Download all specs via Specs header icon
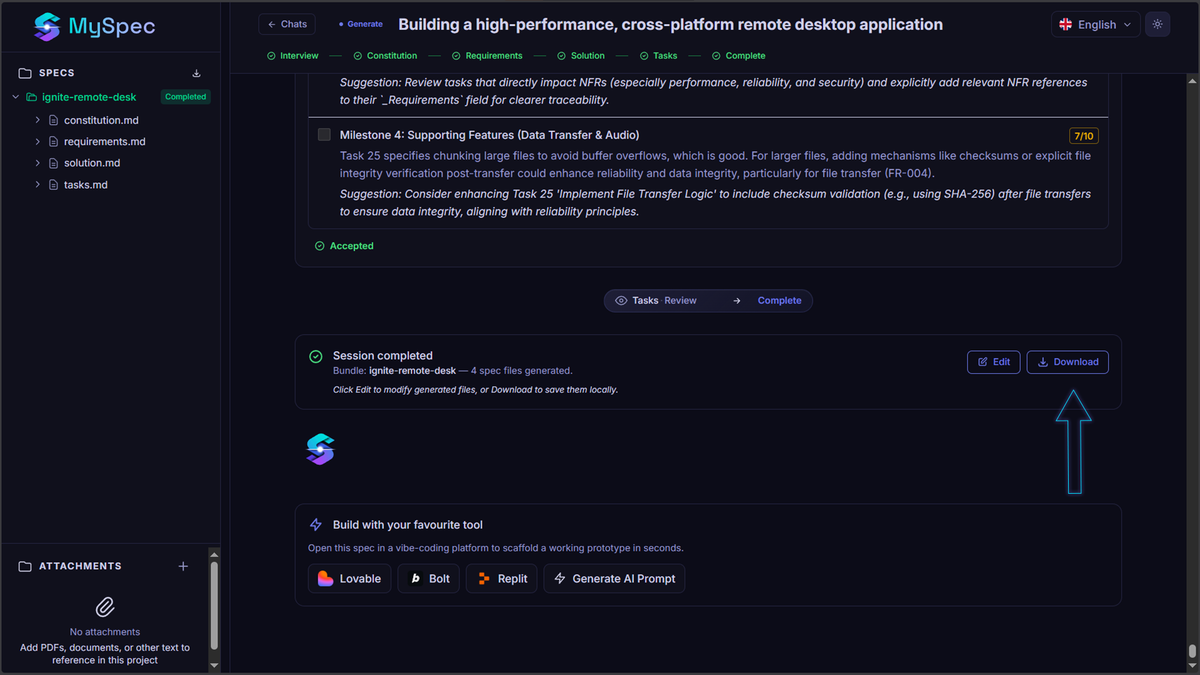Screen dimensions: 1200x675 click(x=196, y=73)
